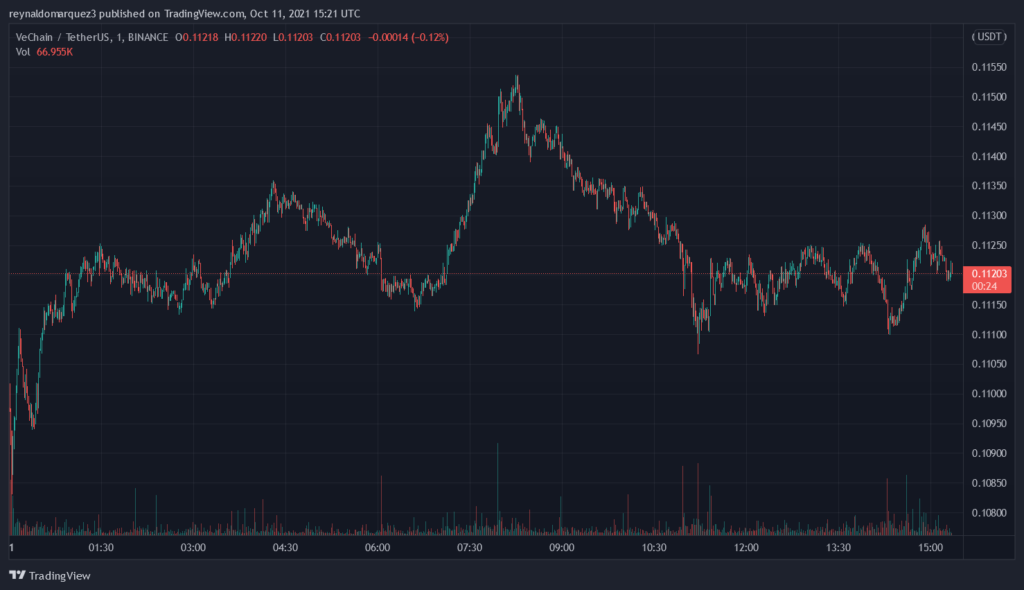Click the 12:00 time axis label
Viewport: 1024px width, 590px height.
[x=746, y=548]
